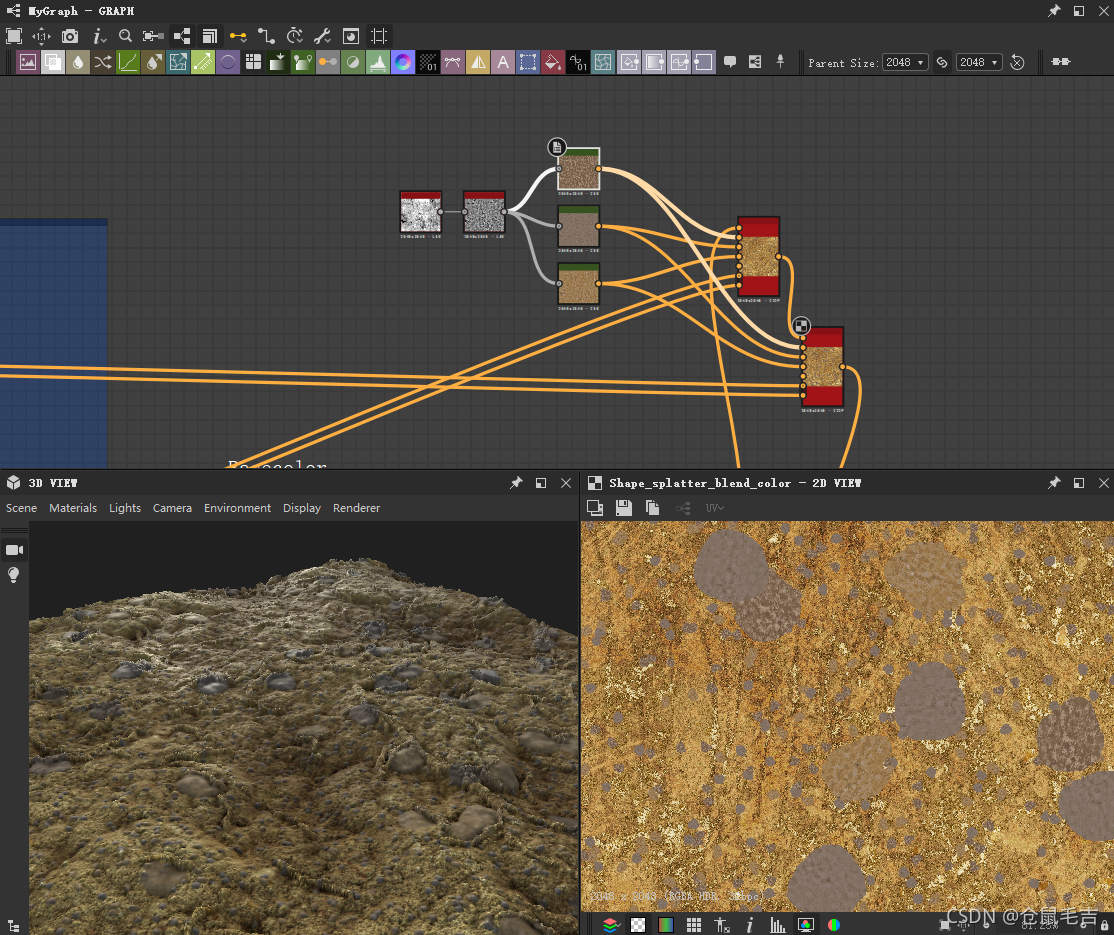Reset parent size with the circular arrow button
The image size is (1114, 935).
(x=1017, y=62)
